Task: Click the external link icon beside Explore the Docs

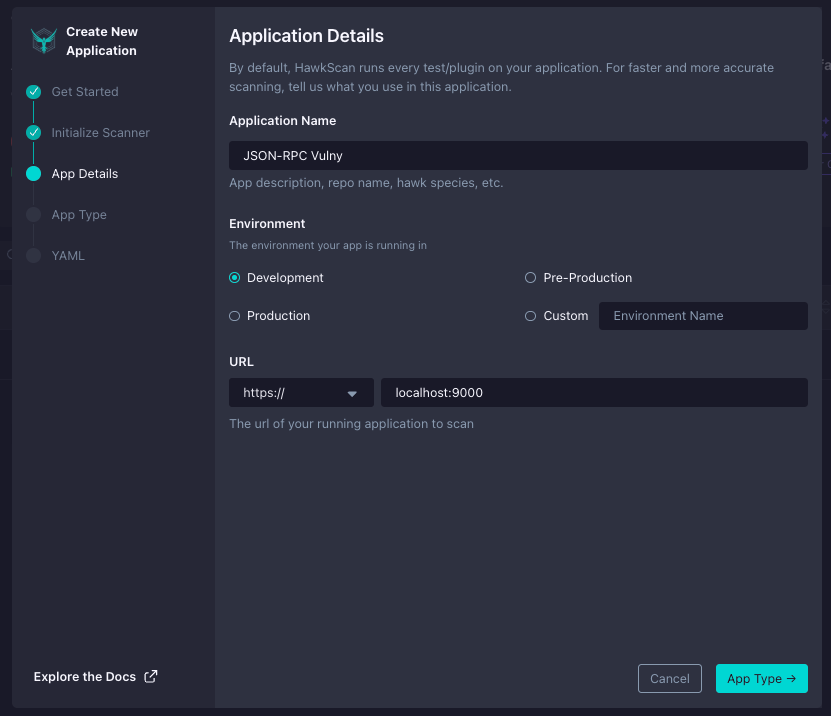Action: click(151, 676)
